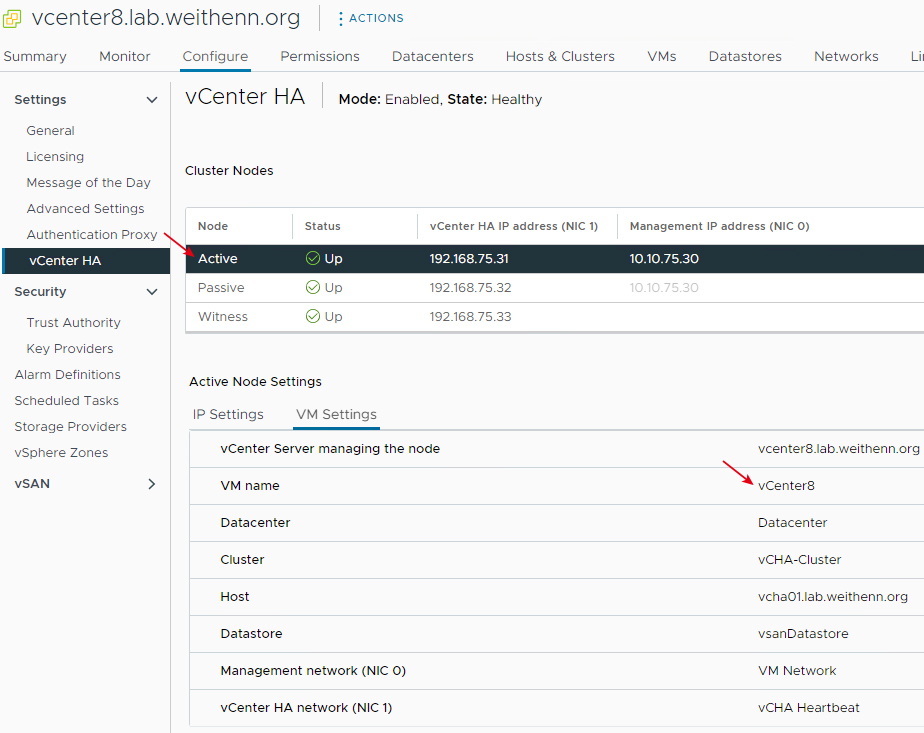
Task: Click the host vcha01.lab.weithenn.org value
Action: [833, 597]
